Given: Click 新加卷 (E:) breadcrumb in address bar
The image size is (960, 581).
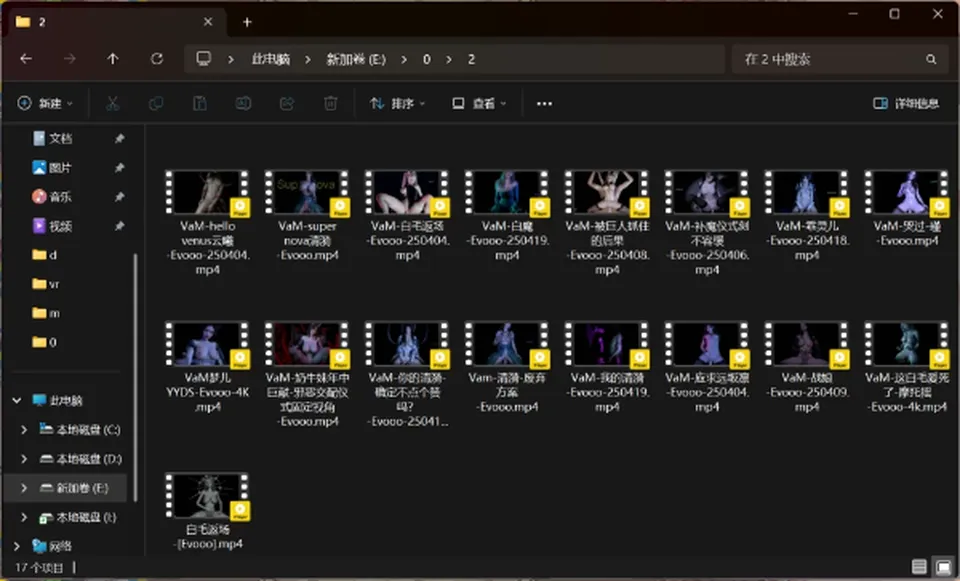Looking at the screenshot, I should point(356,59).
